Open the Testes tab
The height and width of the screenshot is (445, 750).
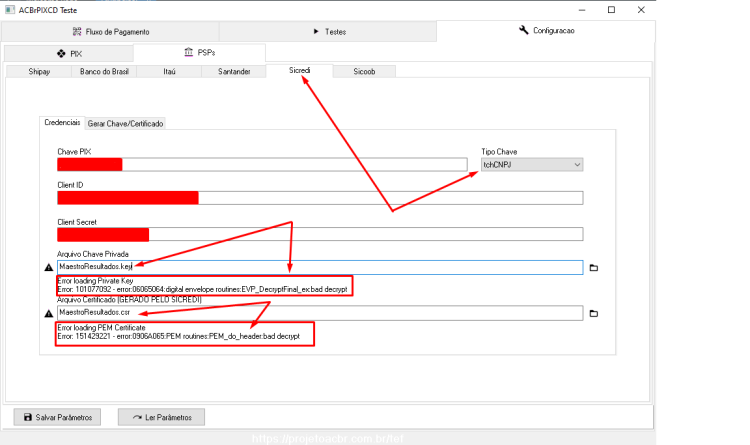click(328, 32)
